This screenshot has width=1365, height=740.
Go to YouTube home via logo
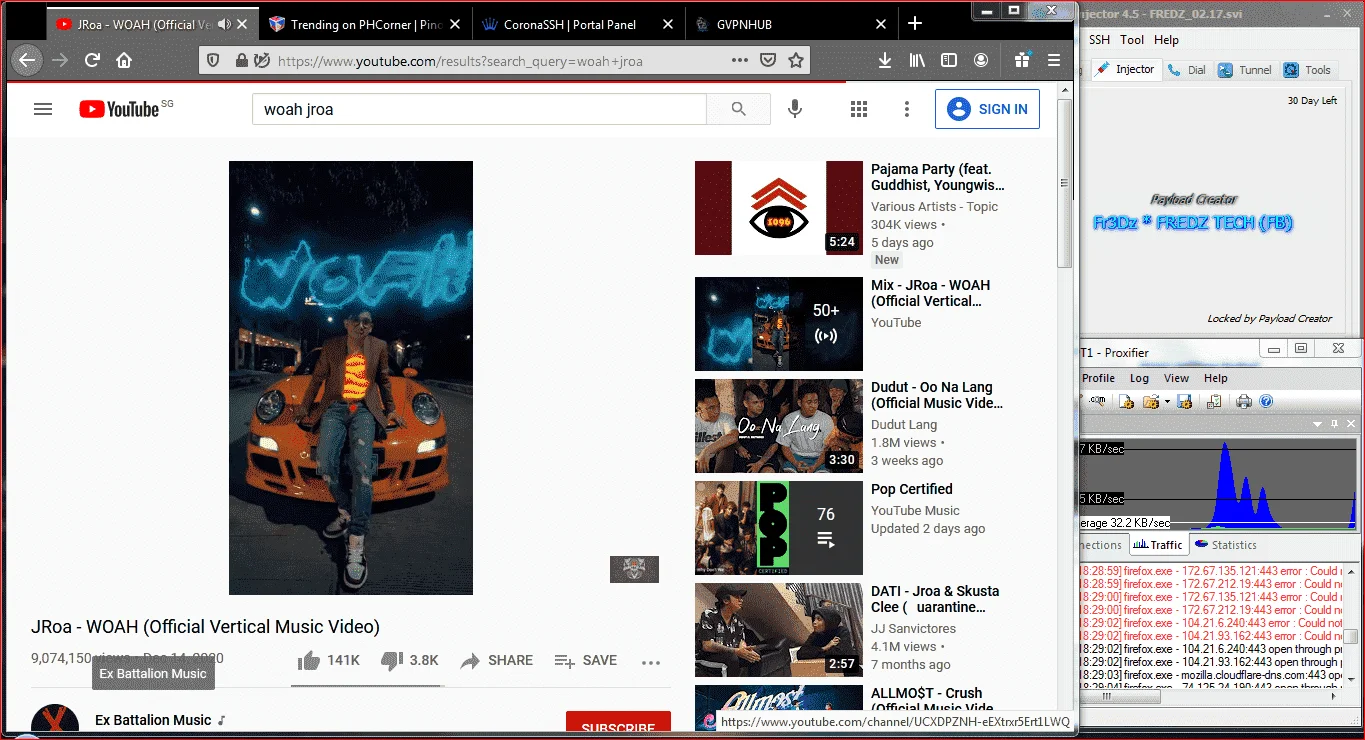[x=120, y=109]
